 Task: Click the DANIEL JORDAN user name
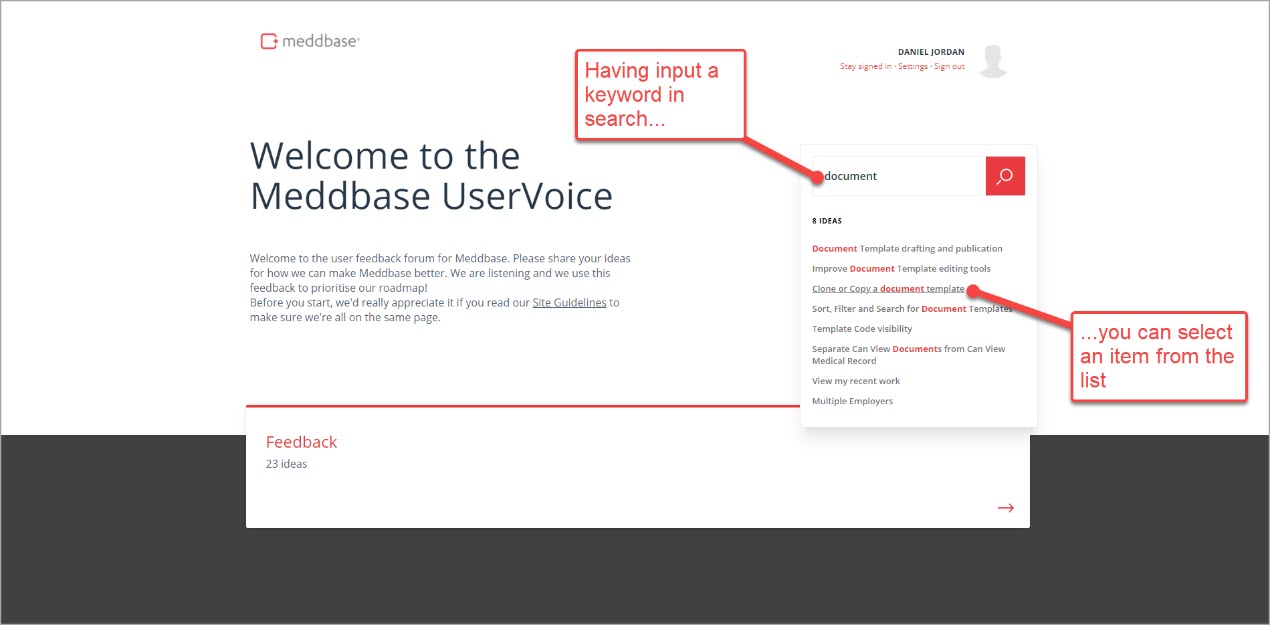(x=931, y=52)
